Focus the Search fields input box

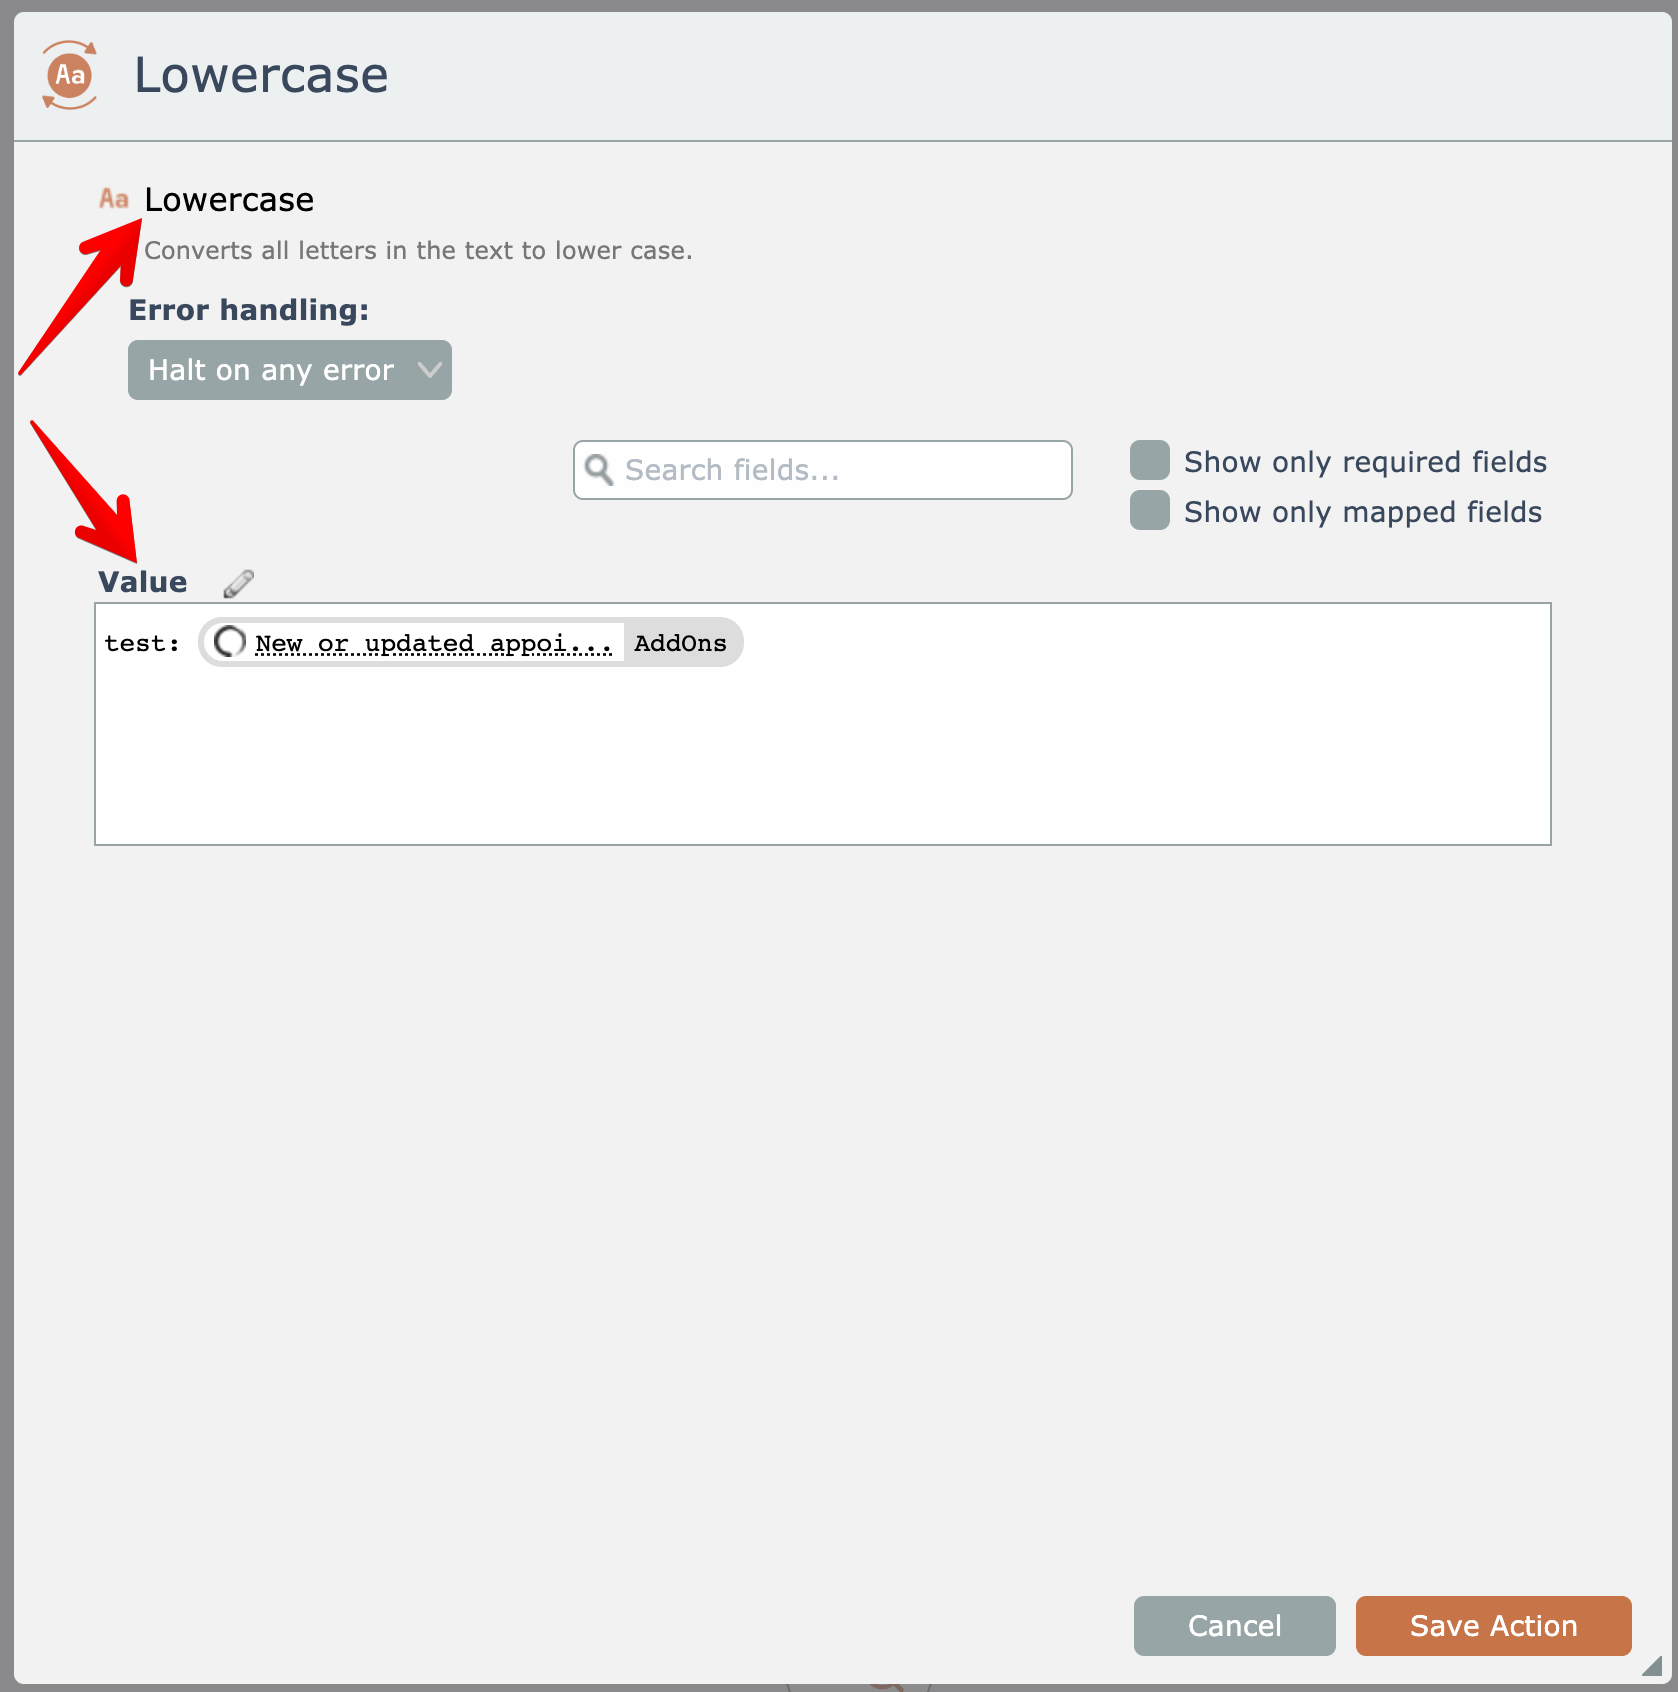(x=840, y=470)
